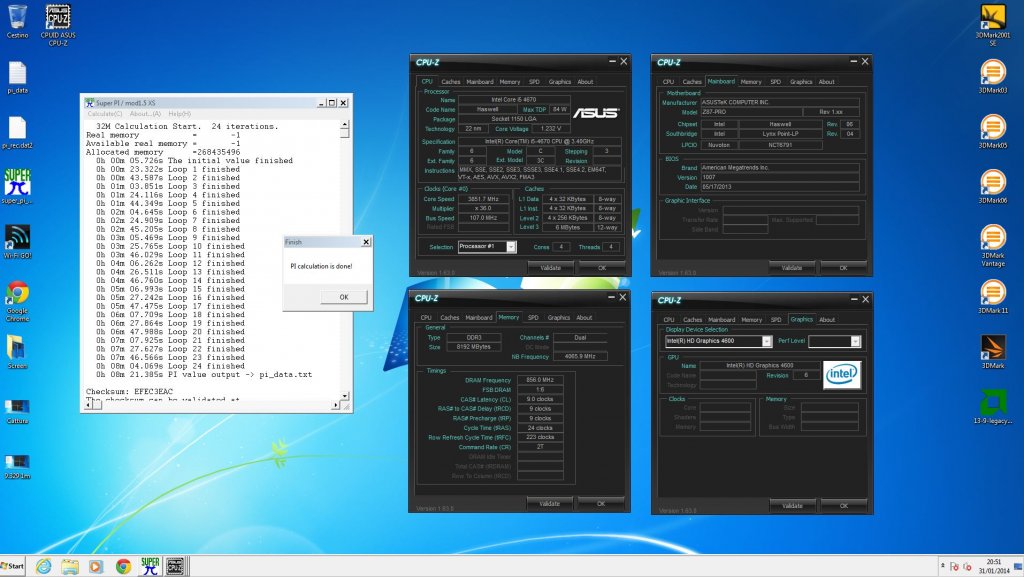
Task: Click the '32M Calculation Start. 24 iterations.' line
Action: pos(187,126)
